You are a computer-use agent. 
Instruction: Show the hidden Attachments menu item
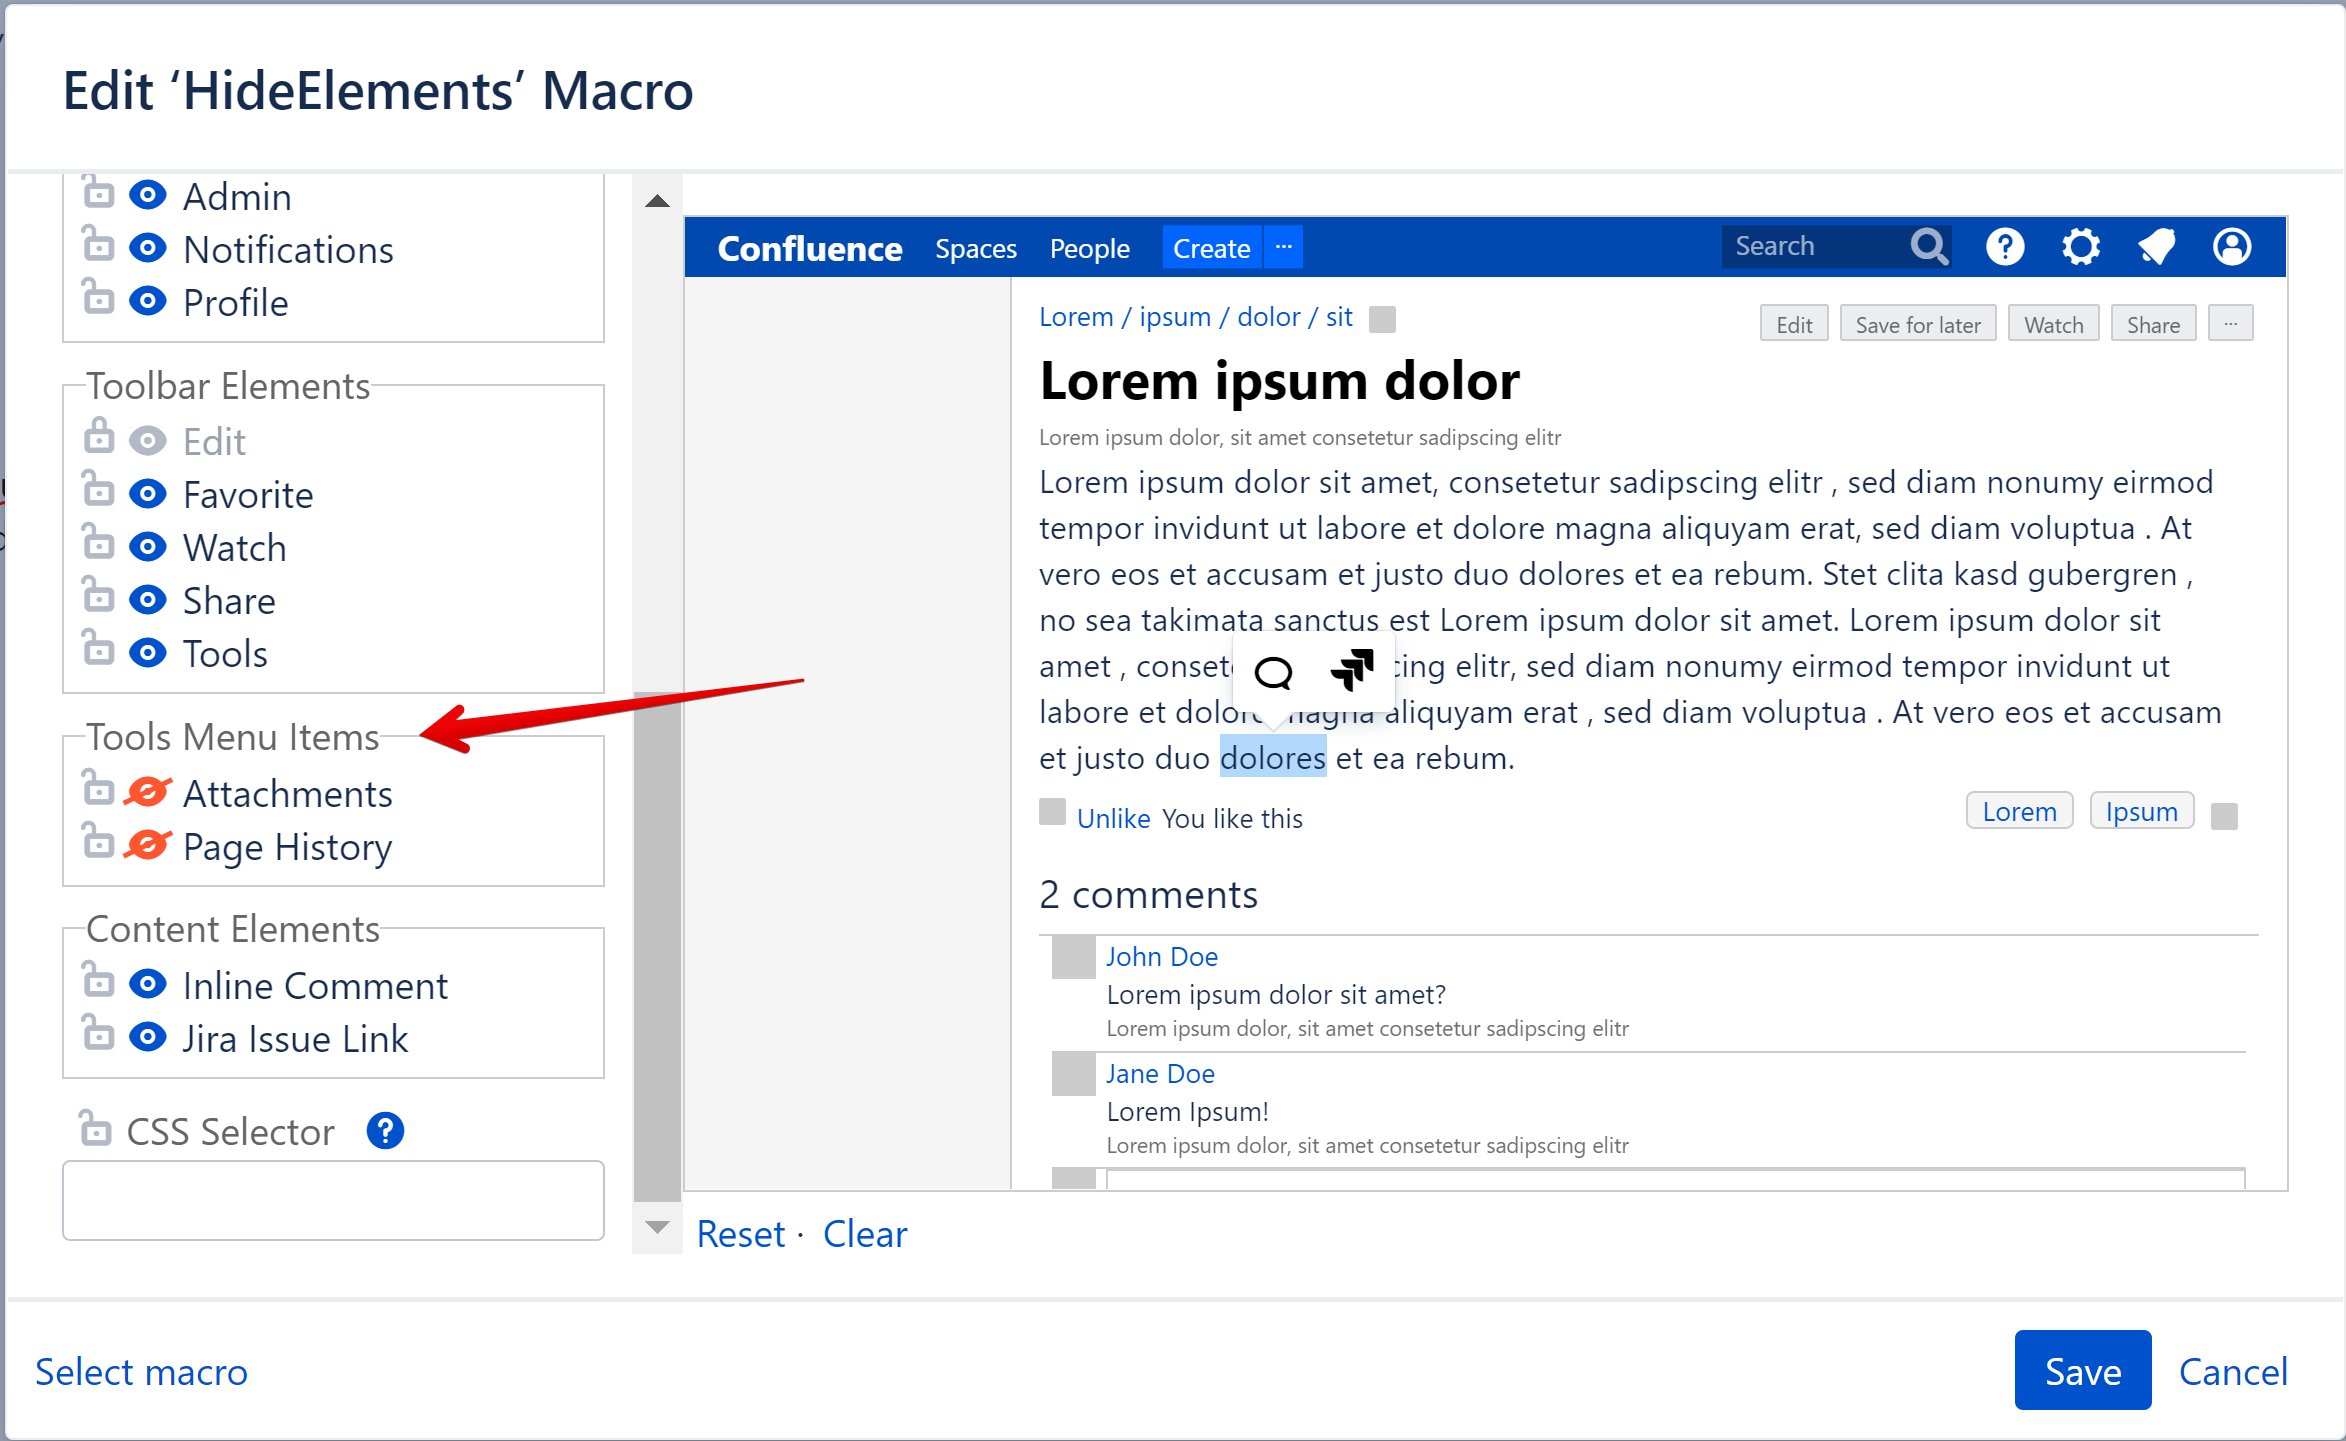point(148,792)
